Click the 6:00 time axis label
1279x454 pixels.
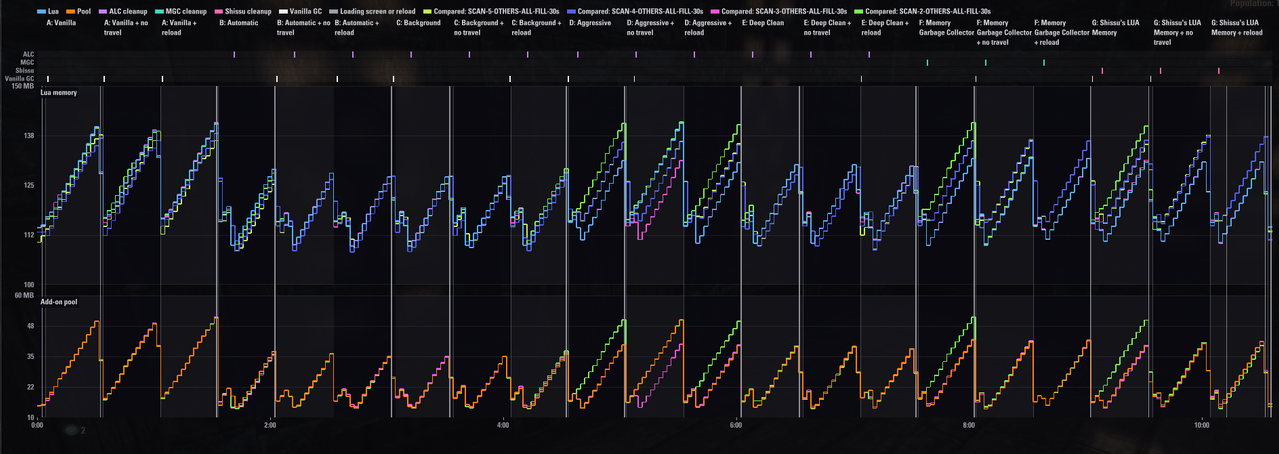(736, 425)
